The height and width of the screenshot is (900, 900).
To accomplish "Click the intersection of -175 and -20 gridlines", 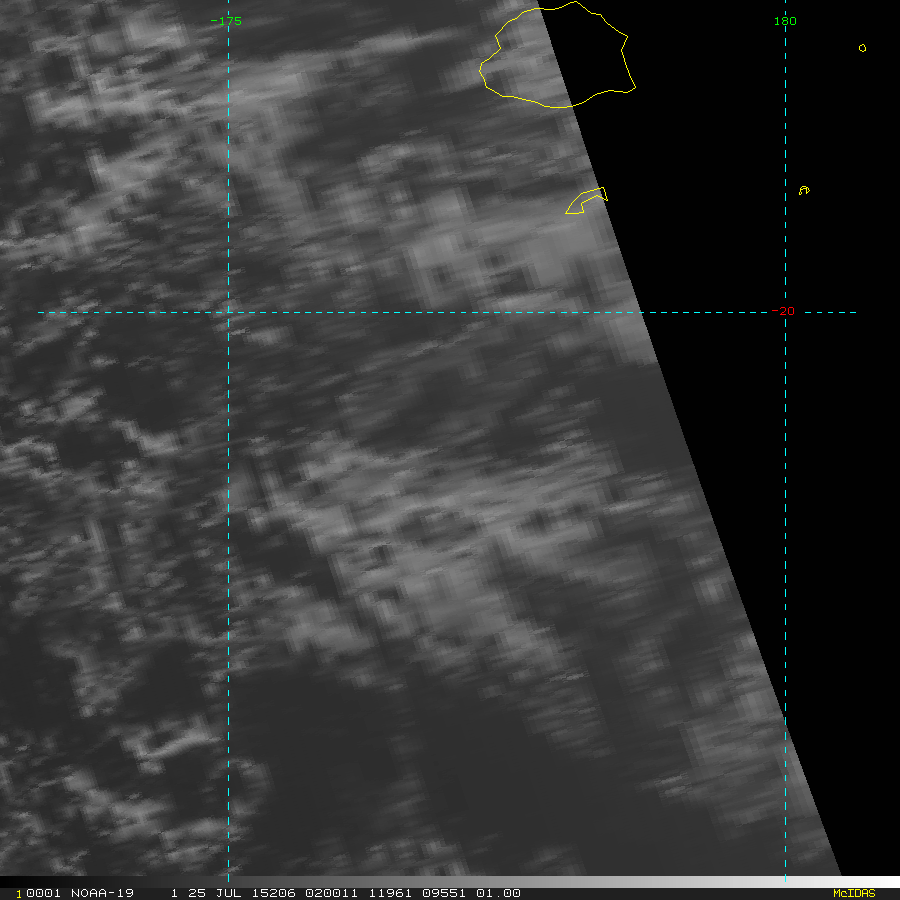I will [228, 312].
